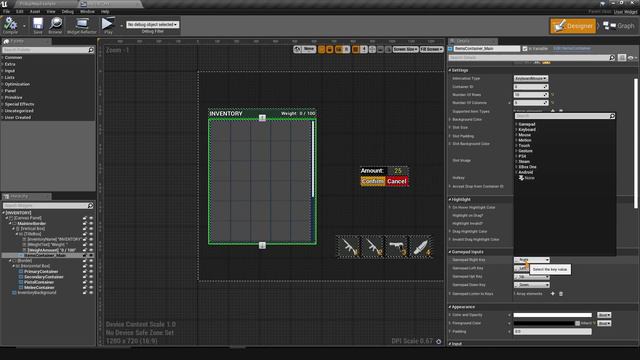Click the Search Palette field
This screenshot has width=640, height=360.
[x=48, y=50]
